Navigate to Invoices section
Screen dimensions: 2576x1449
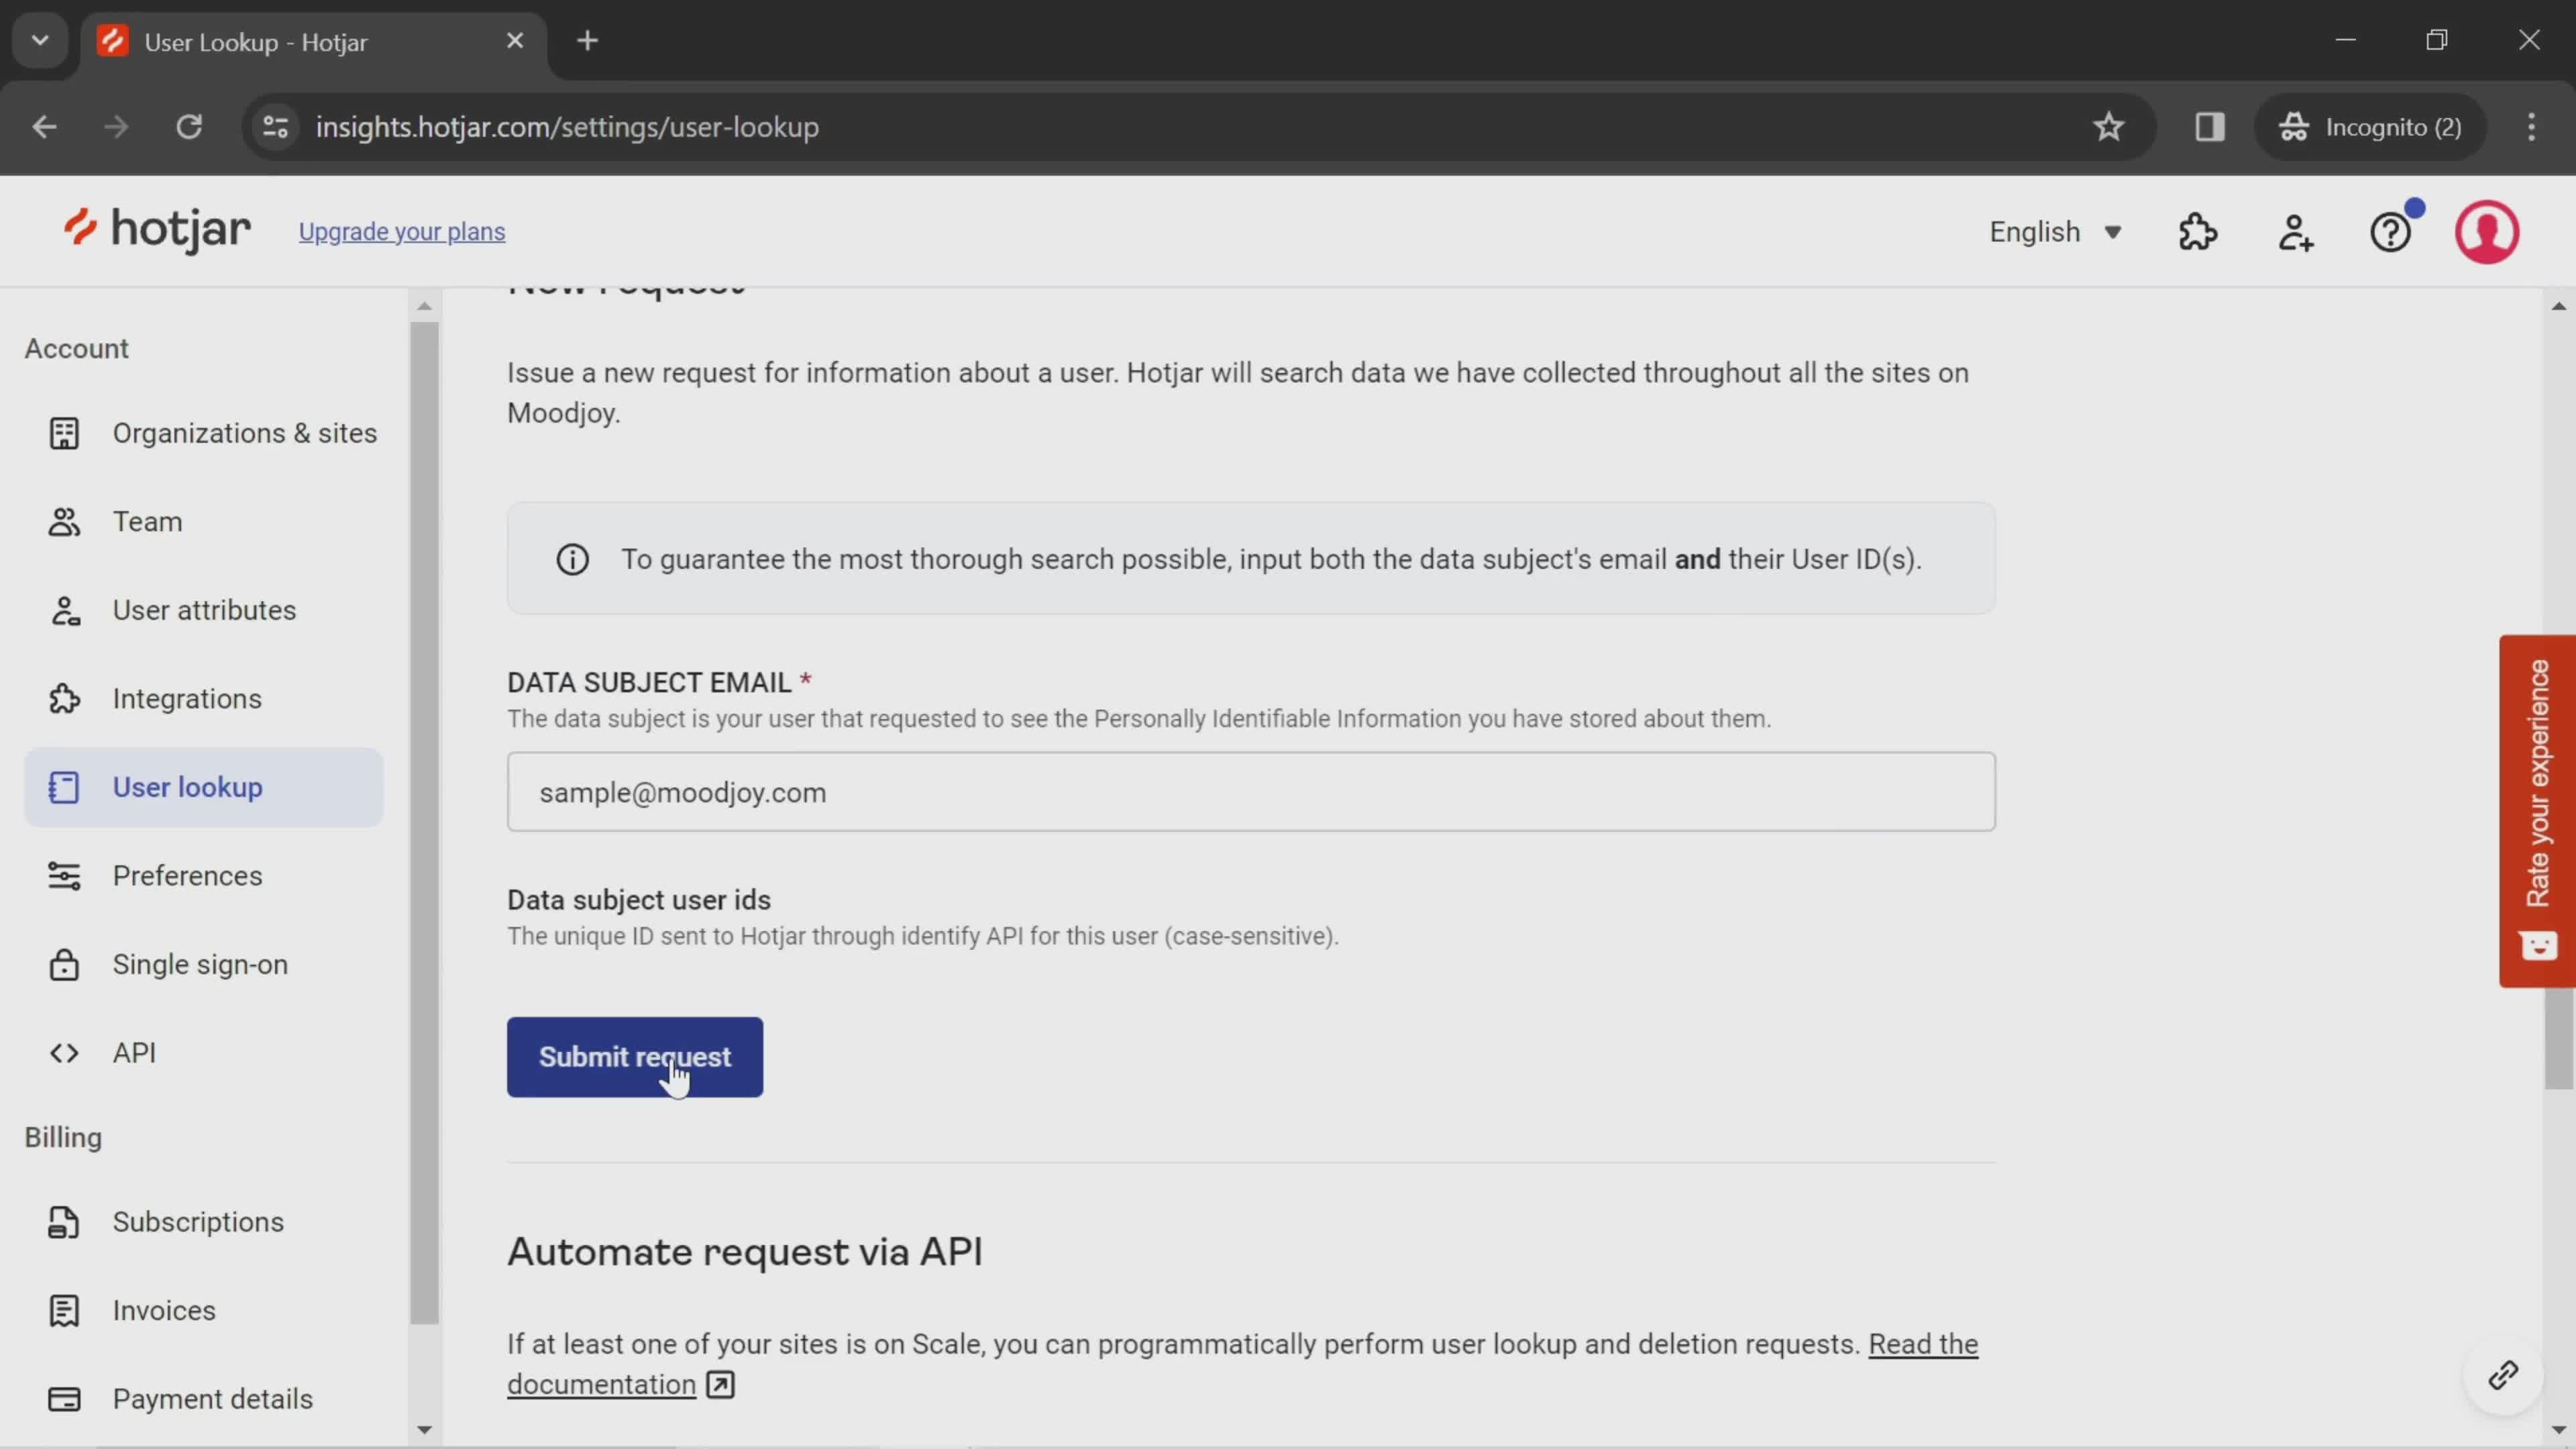164,1309
